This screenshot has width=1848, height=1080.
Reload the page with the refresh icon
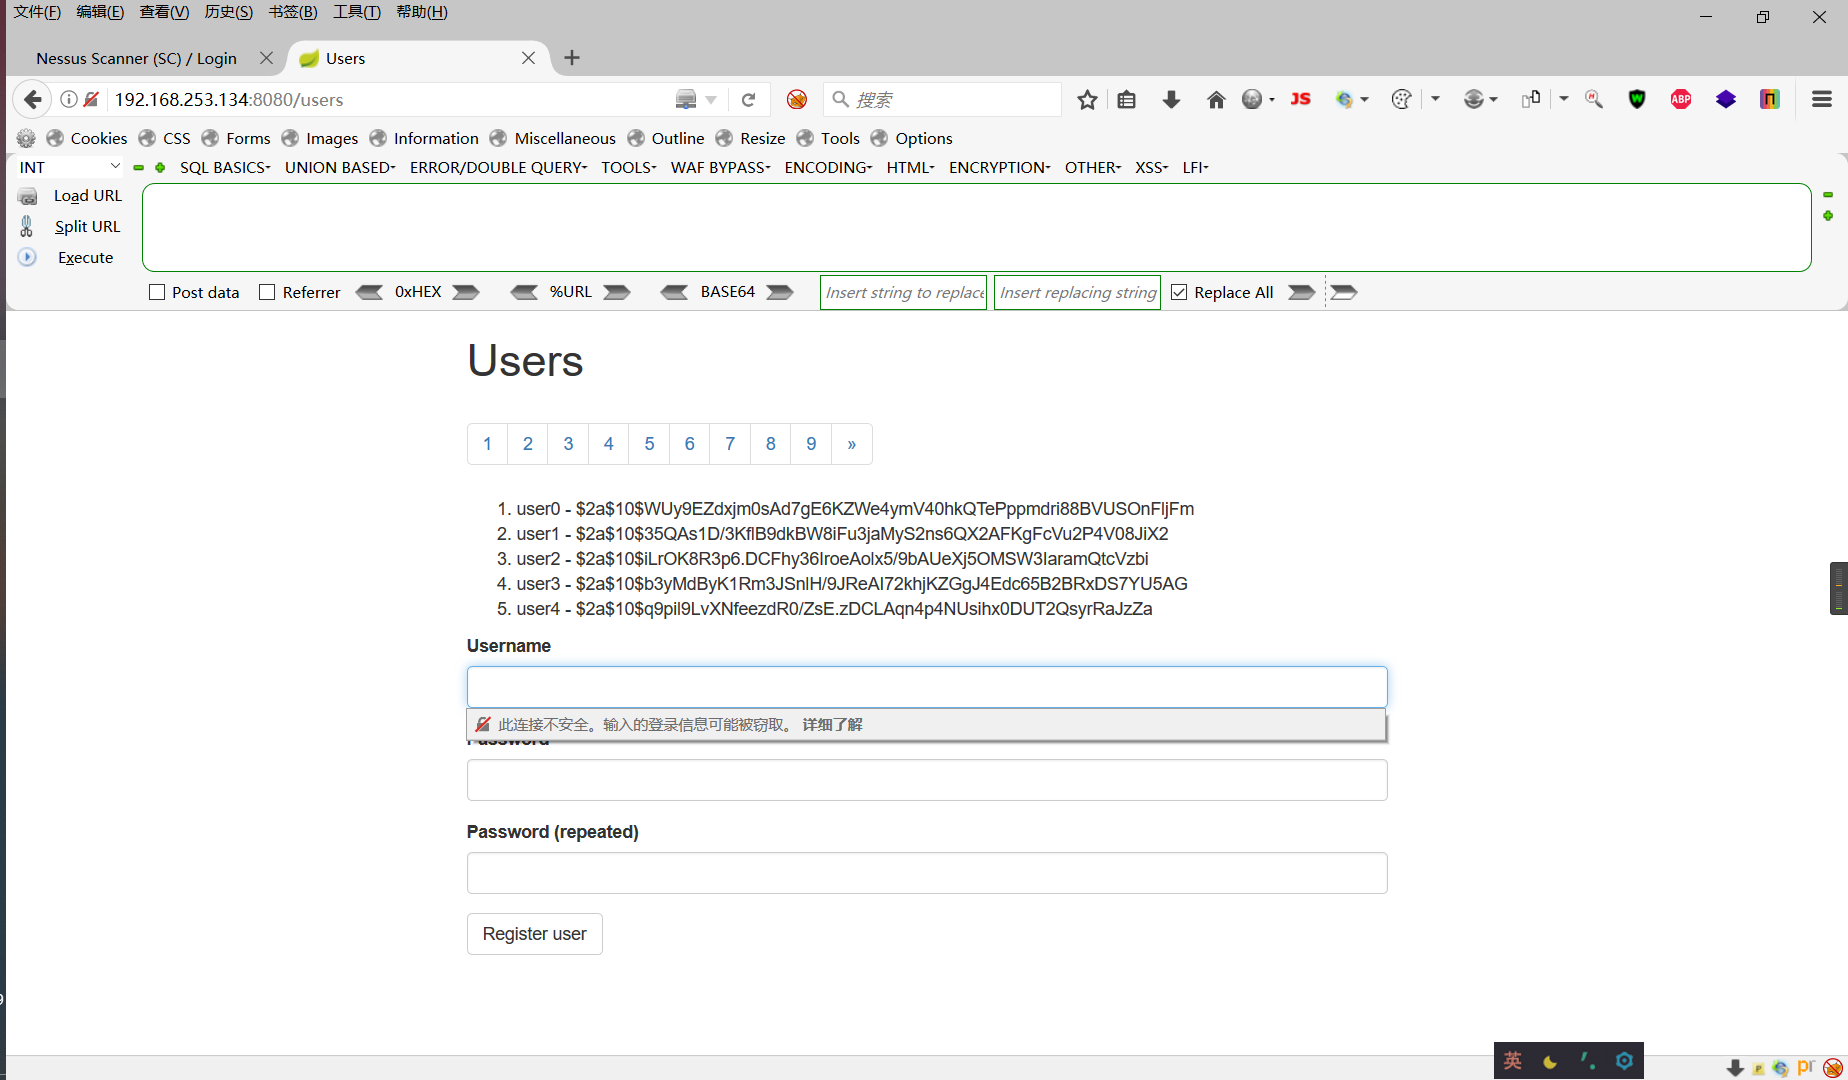pos(748,99)
